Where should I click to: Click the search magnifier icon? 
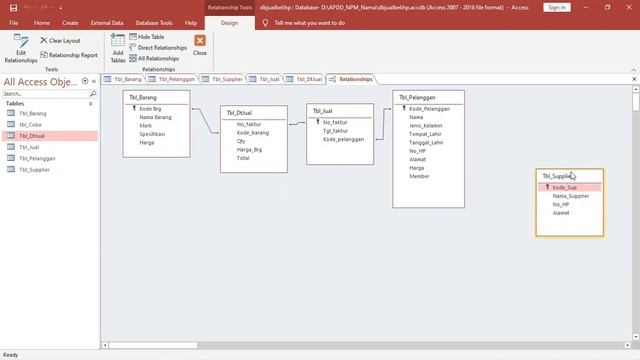pos(93,93)
